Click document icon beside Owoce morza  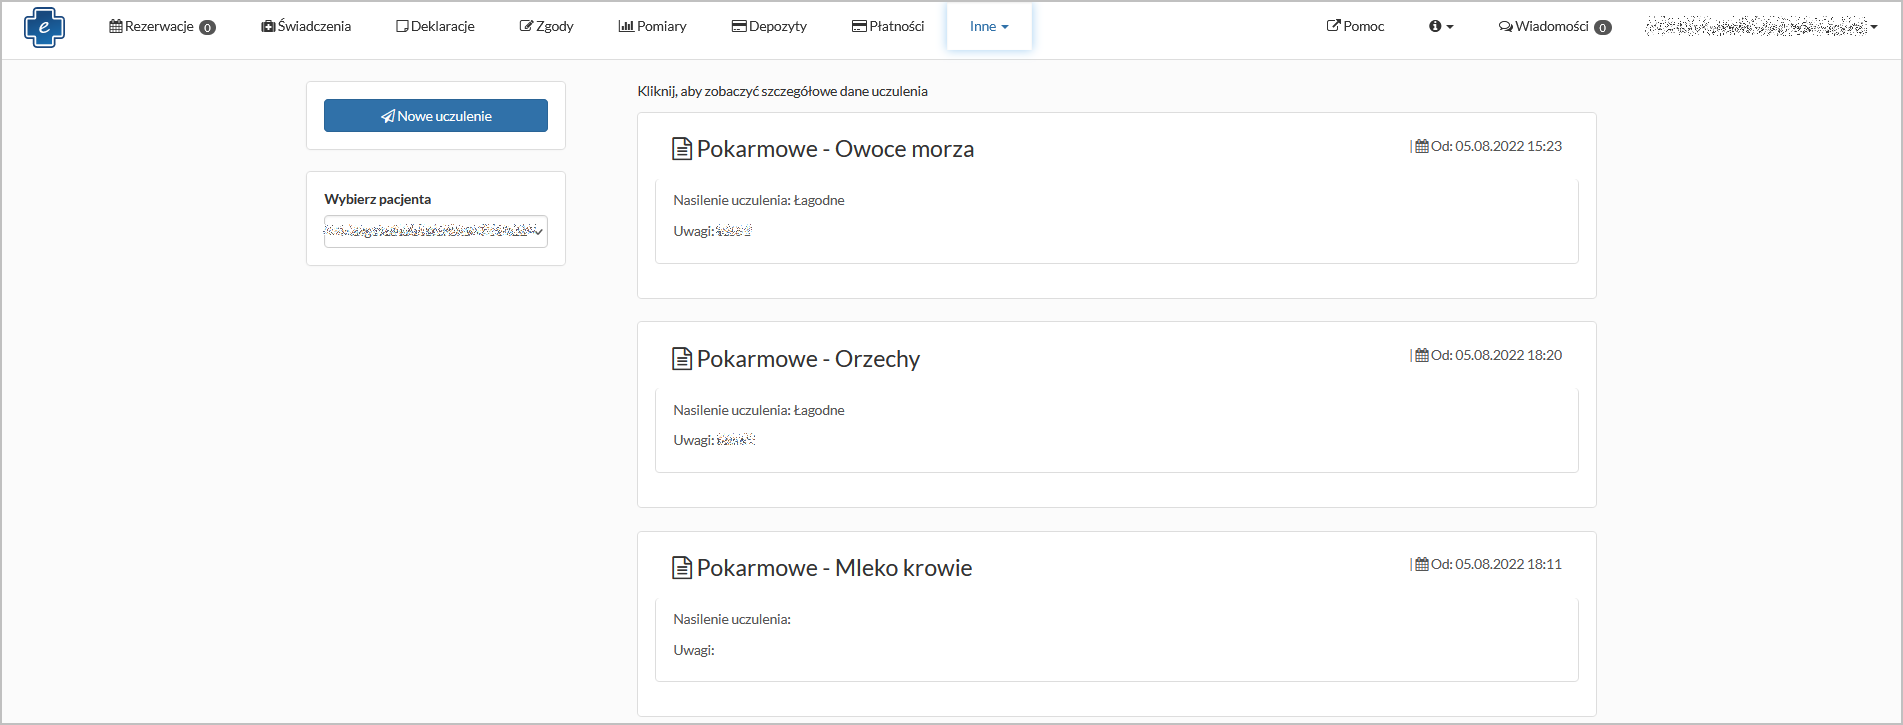coord(682,150)
